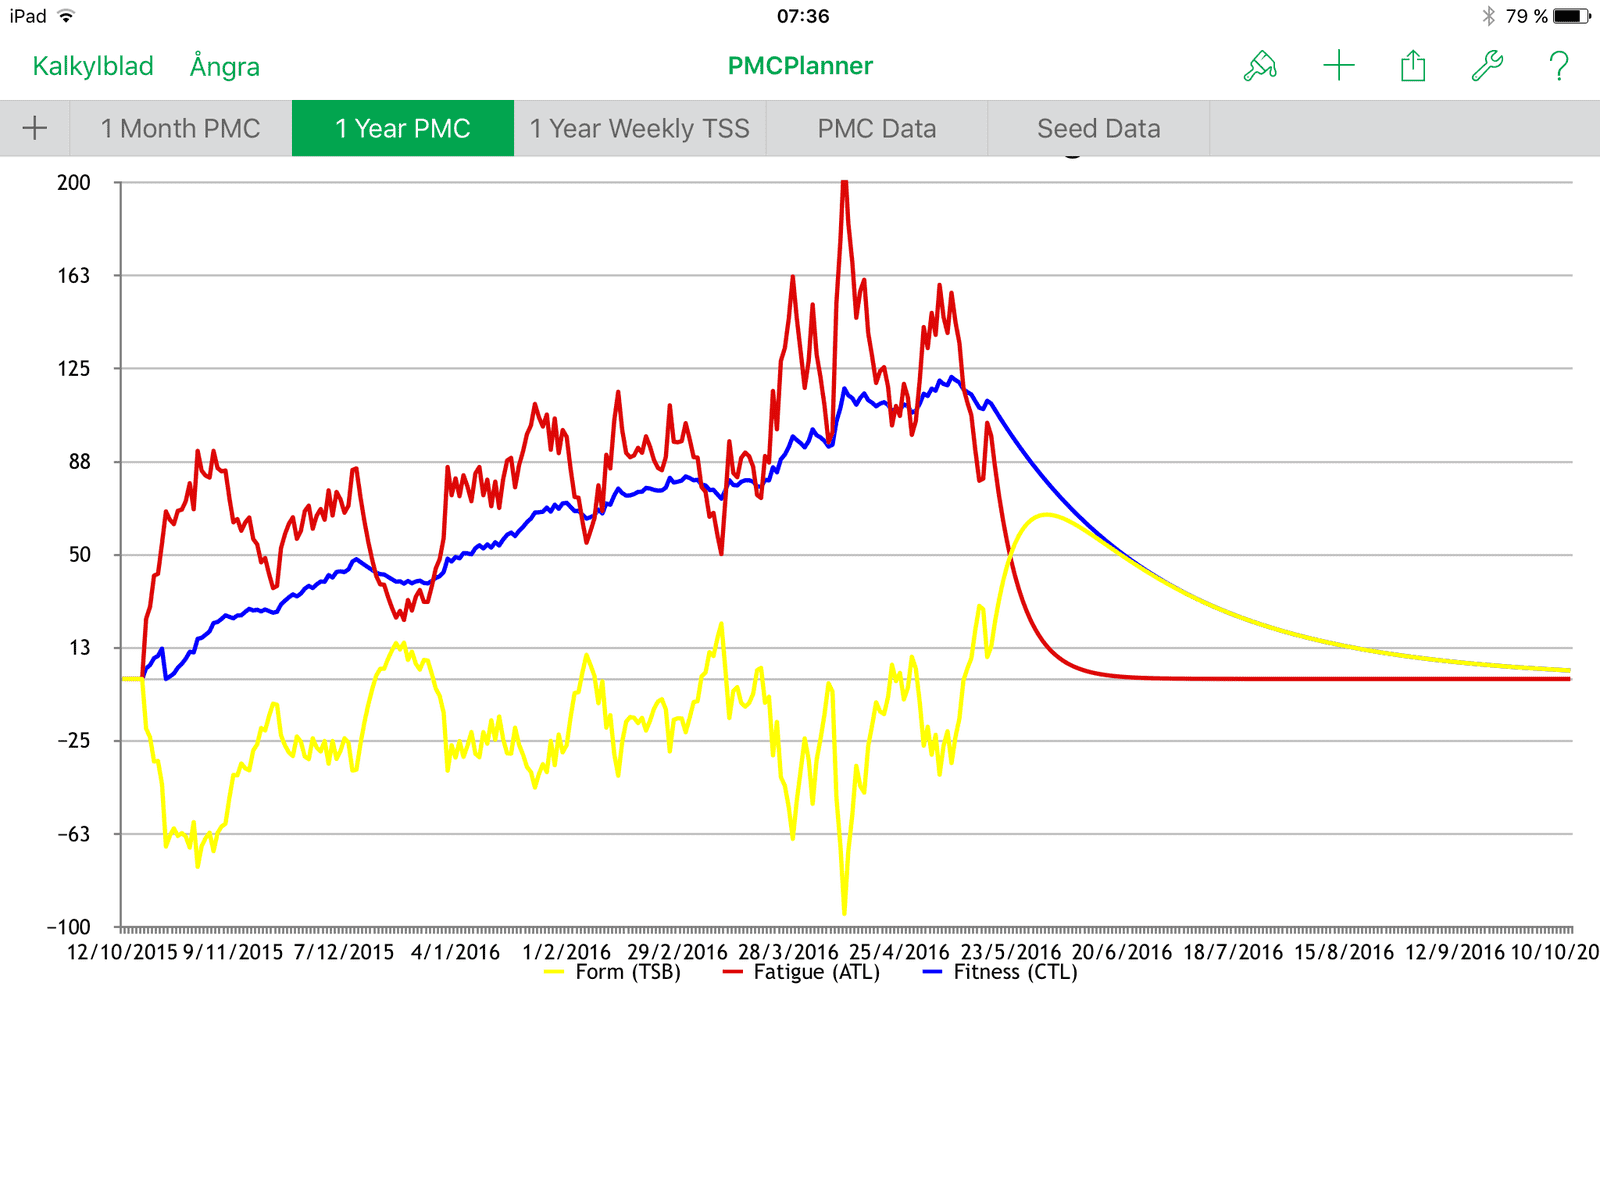Image resolution: width=1600 pixels, height=1200 pixels.
Task: Tap the active 1 Year PMC tab
Action: [402, 128]
